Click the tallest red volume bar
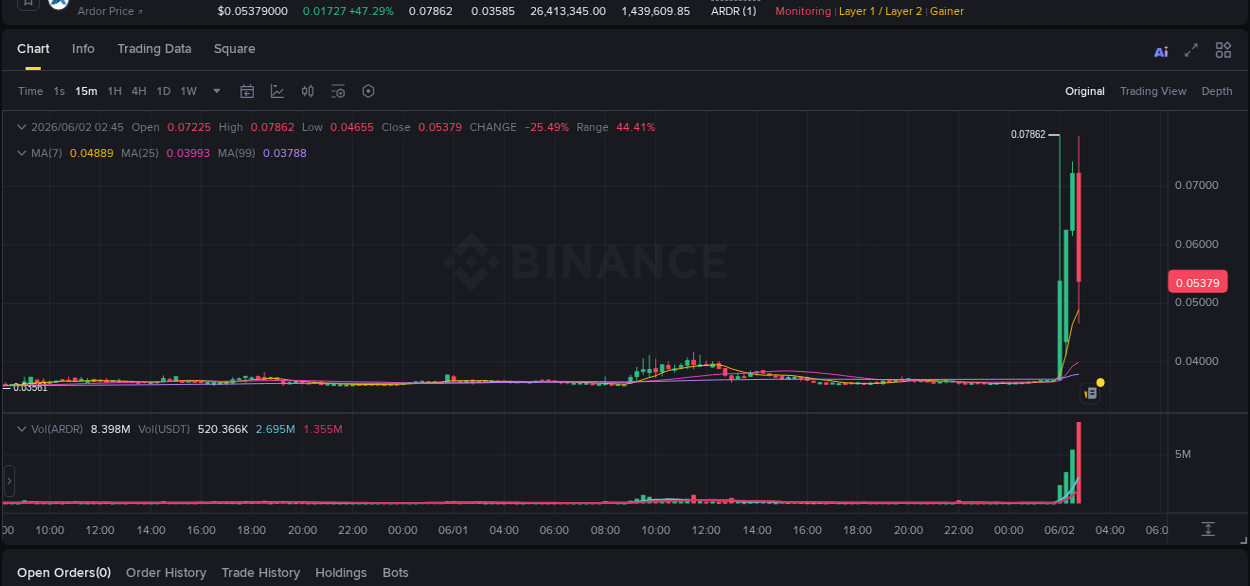The width and height of the screenshot is (1250, 586). (x=1079, y=463)
